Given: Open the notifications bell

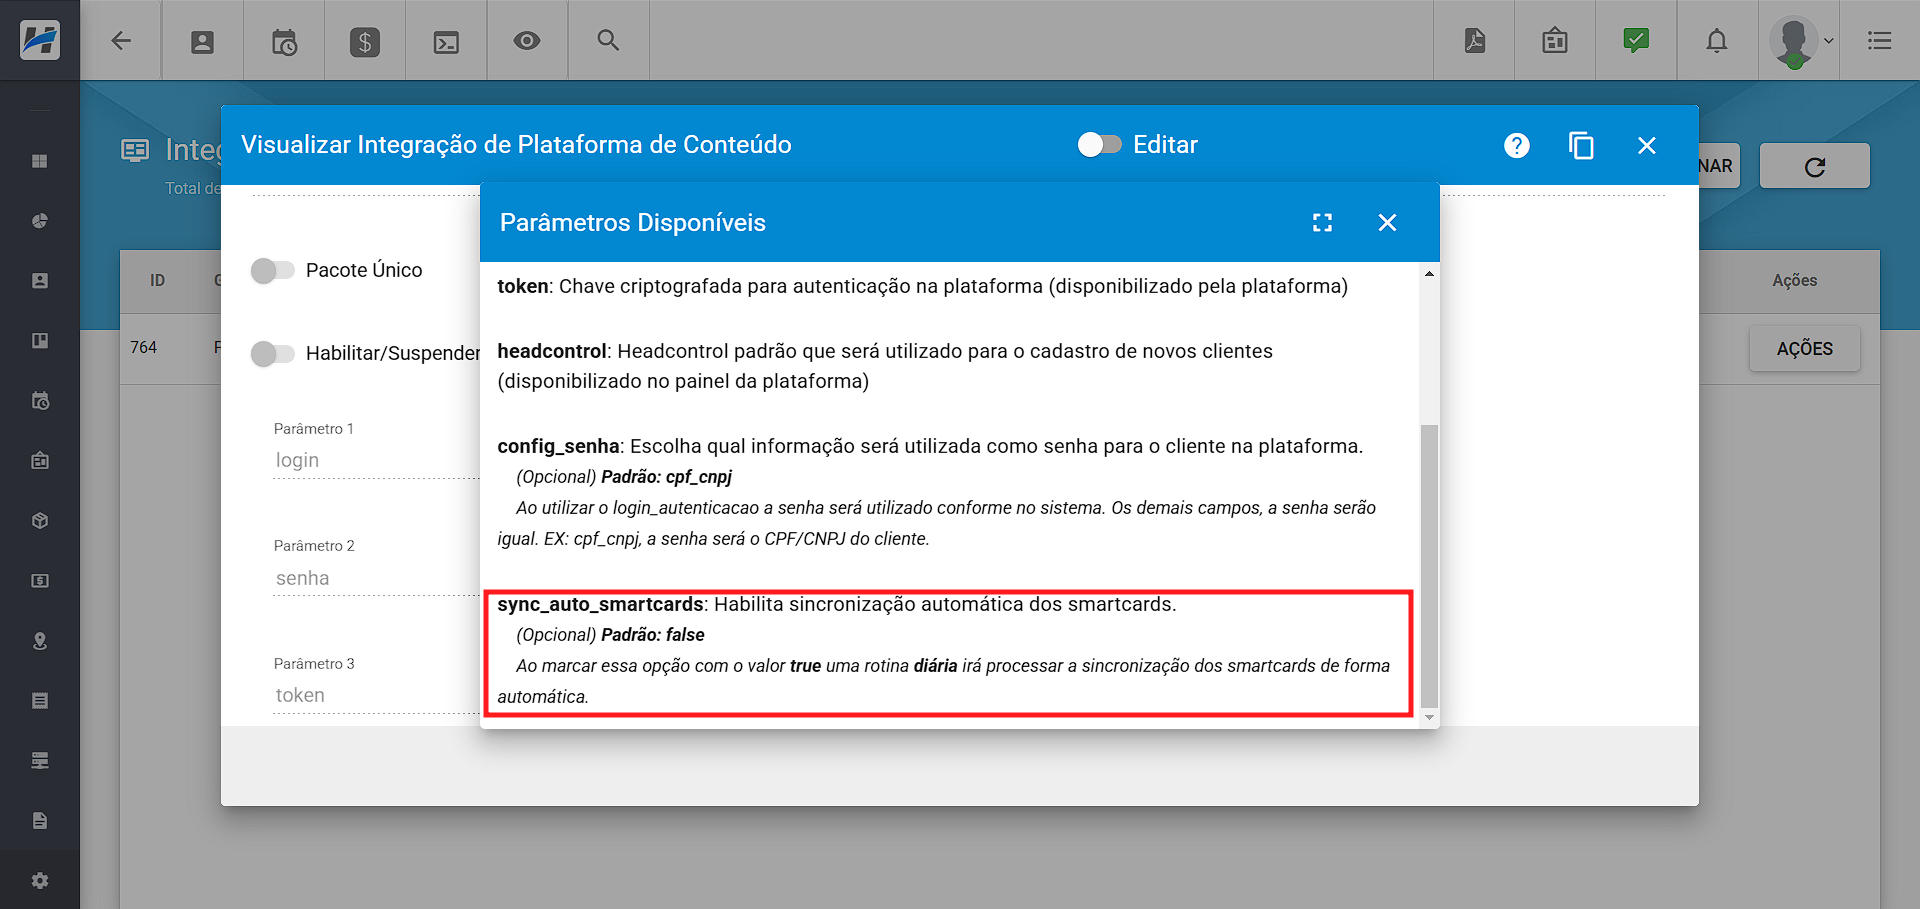Looking at the screenshot, I should [1717, 41].
